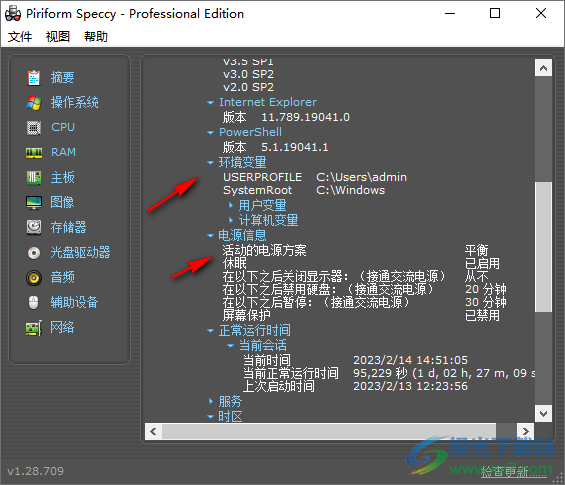The height and width of the screenshot is (485, 565).
Task: Select the CPU chip icon
Action: pos(34,128)
